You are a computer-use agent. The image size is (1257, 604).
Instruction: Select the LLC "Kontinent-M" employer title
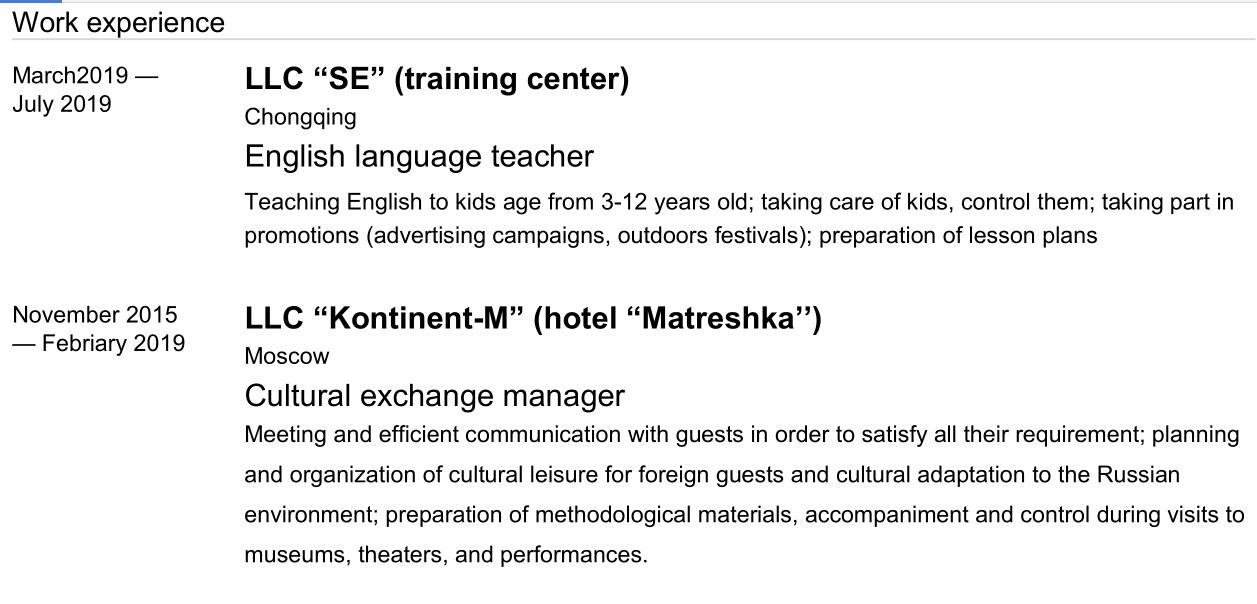click(x=384, y=319)
